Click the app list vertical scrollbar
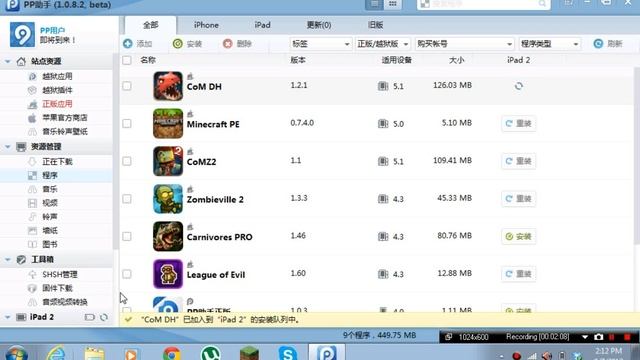 (637, 155)
